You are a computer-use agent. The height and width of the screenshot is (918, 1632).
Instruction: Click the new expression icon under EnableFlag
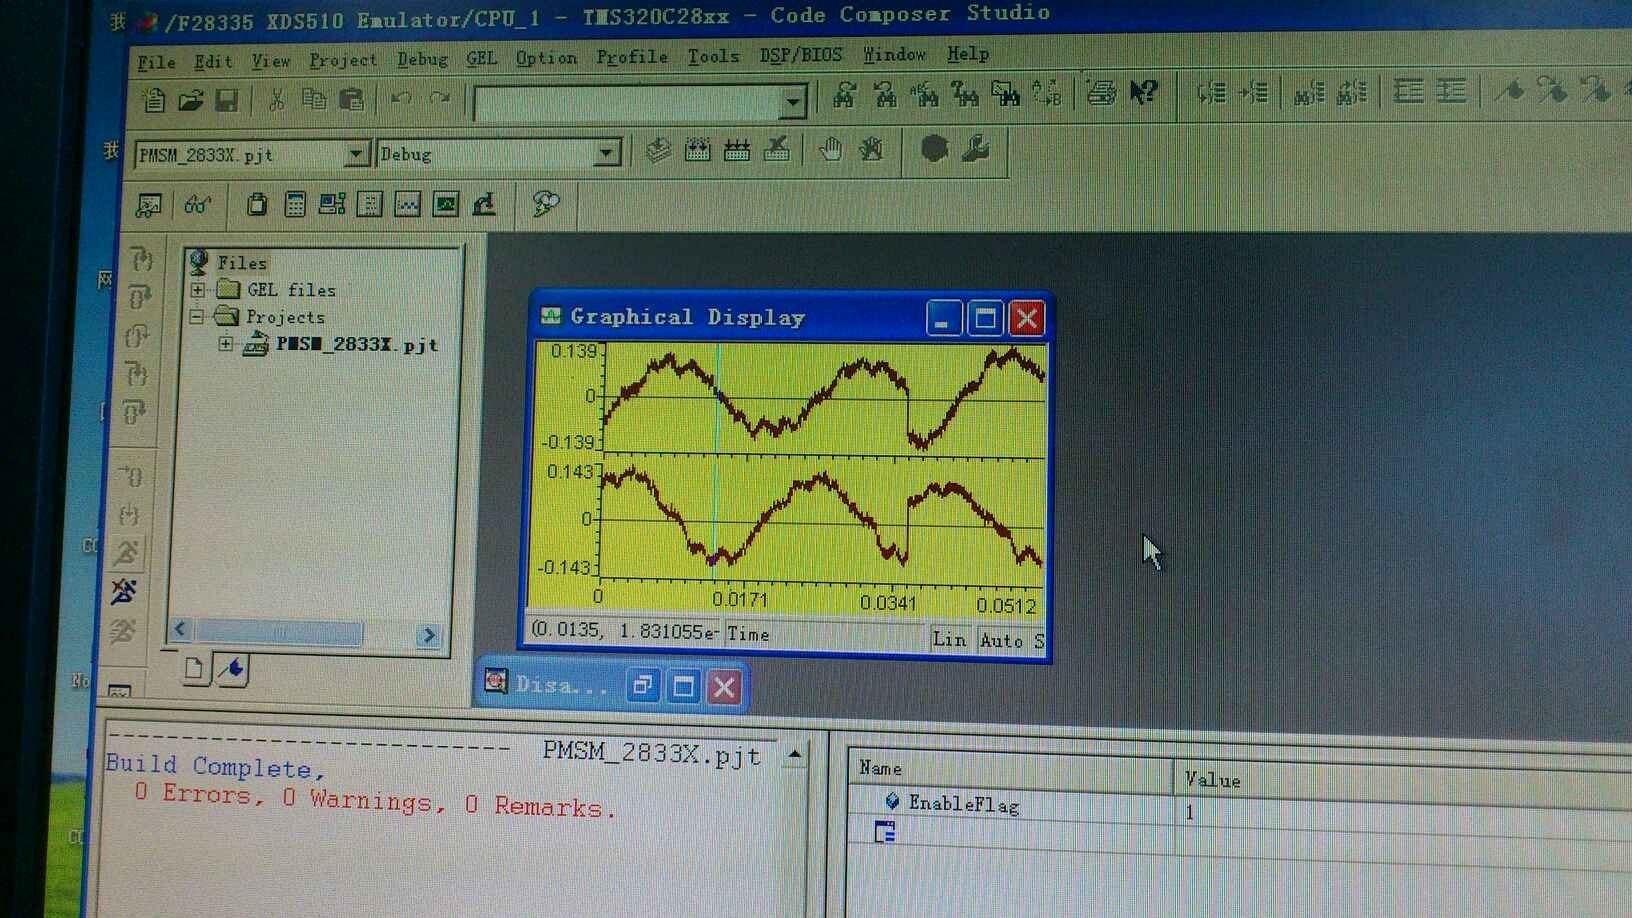pos(885,832)
